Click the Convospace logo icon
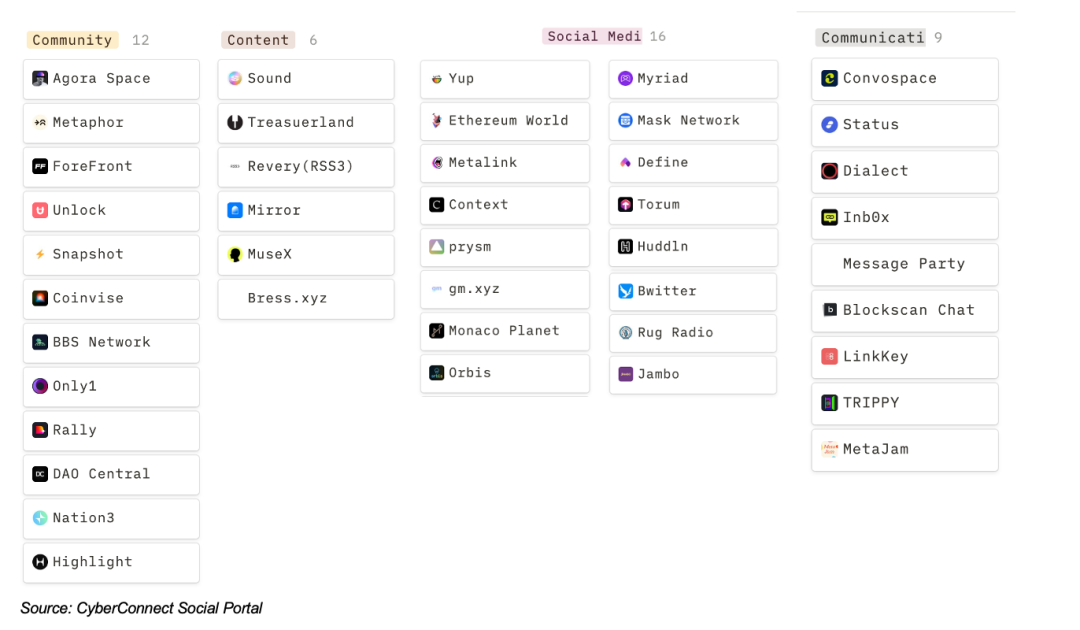The height and width of the screenshot is (630, 1080). [829, 78]
